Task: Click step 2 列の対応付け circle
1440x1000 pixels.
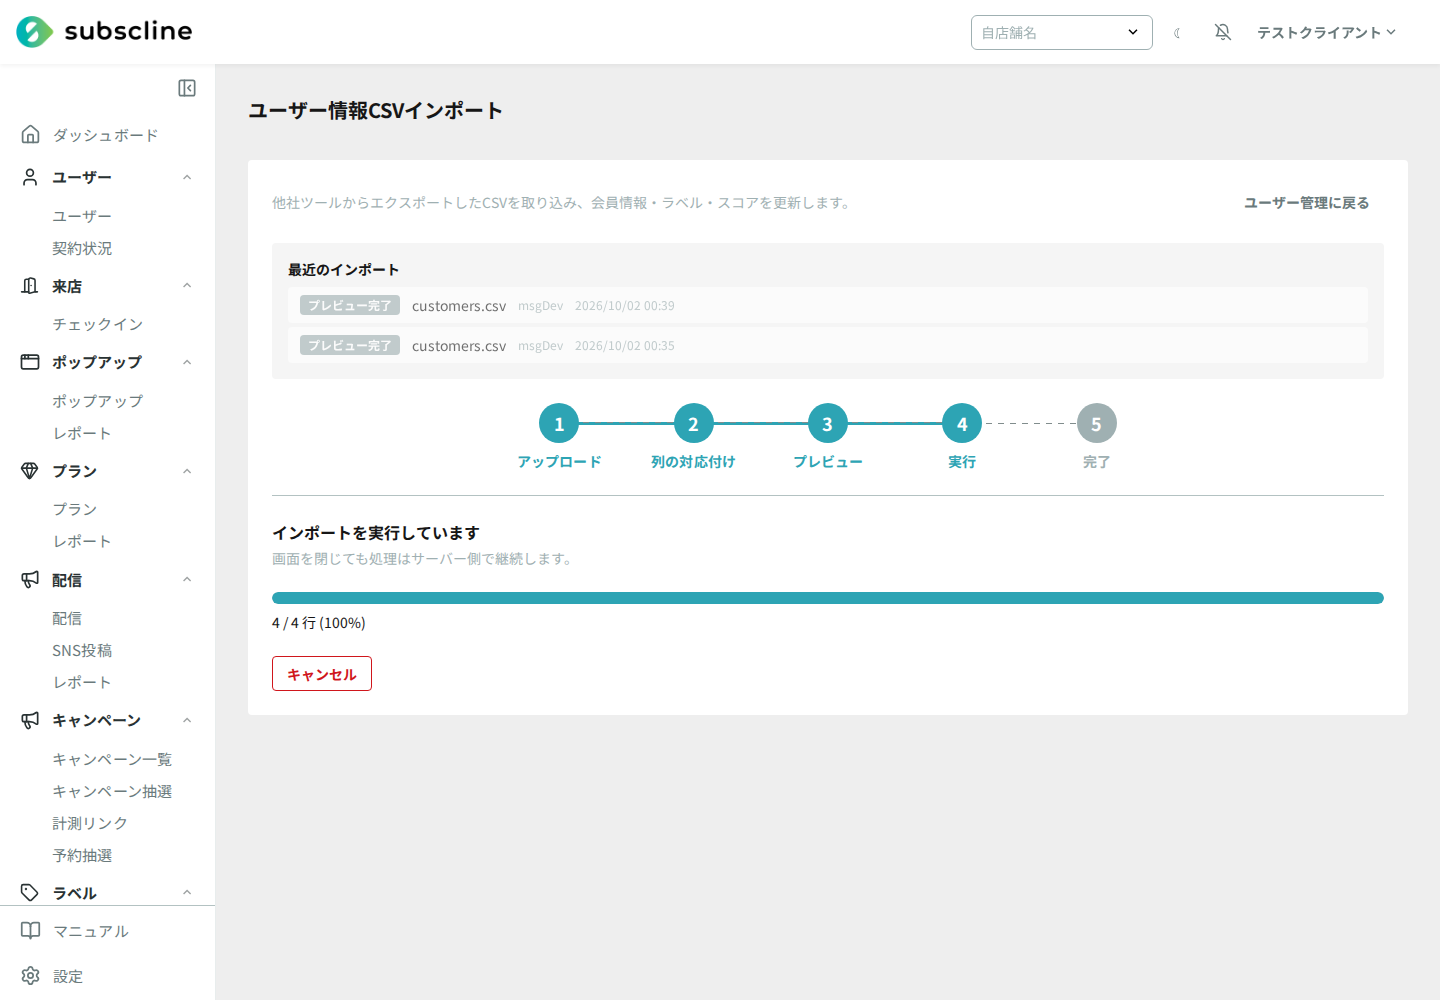Action: click(x=693, y=424)
